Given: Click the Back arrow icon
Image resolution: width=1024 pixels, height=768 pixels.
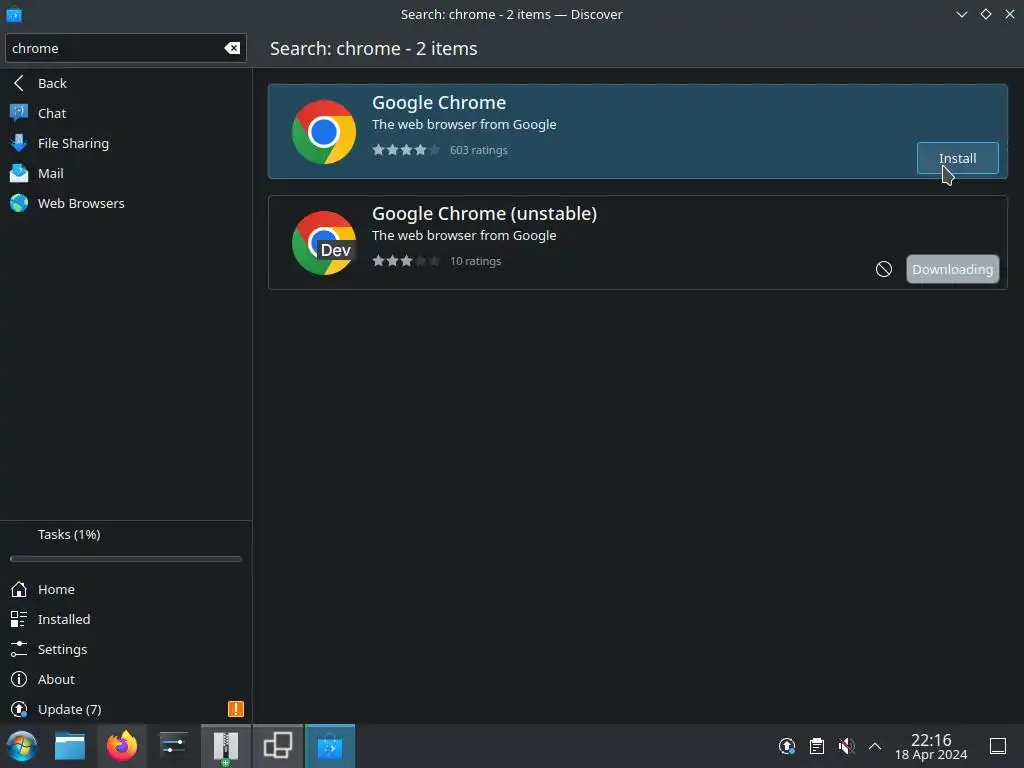Looking at the screenshot, I should coord(19,83).
